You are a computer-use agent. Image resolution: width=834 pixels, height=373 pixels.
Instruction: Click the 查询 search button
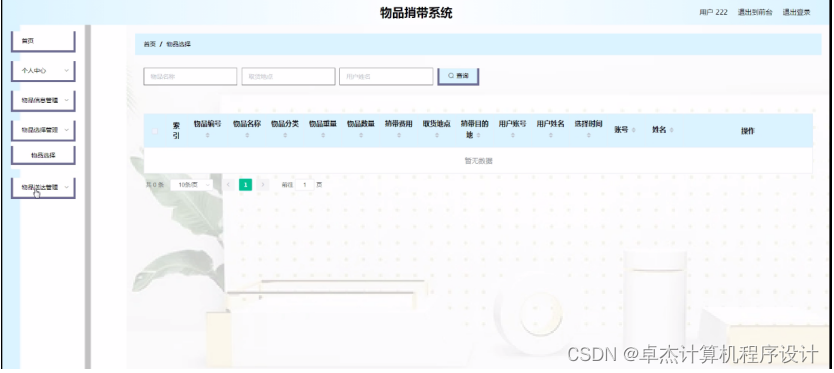pos(458,76)
